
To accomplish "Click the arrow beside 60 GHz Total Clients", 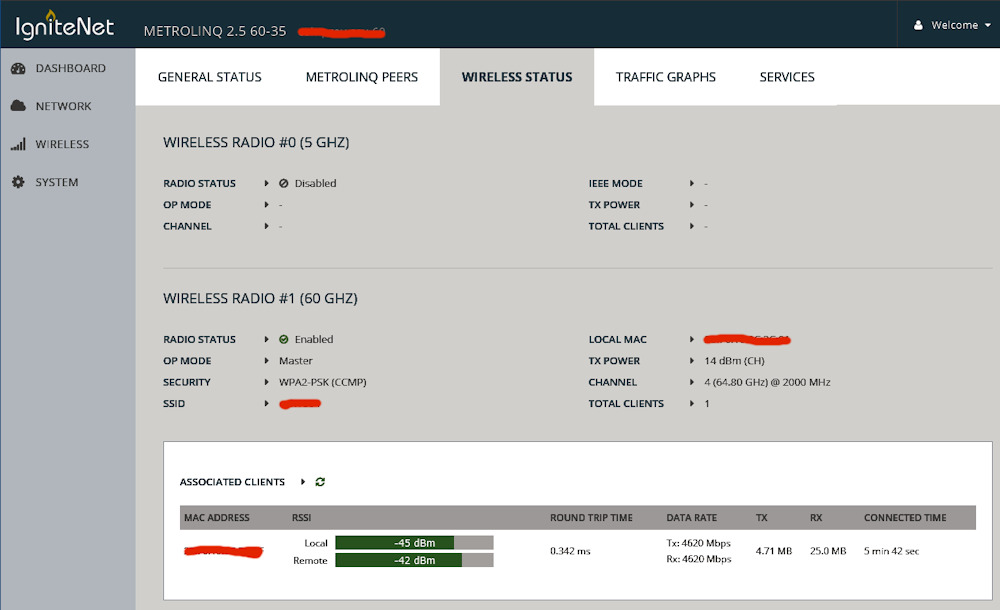I will point(692,403).
